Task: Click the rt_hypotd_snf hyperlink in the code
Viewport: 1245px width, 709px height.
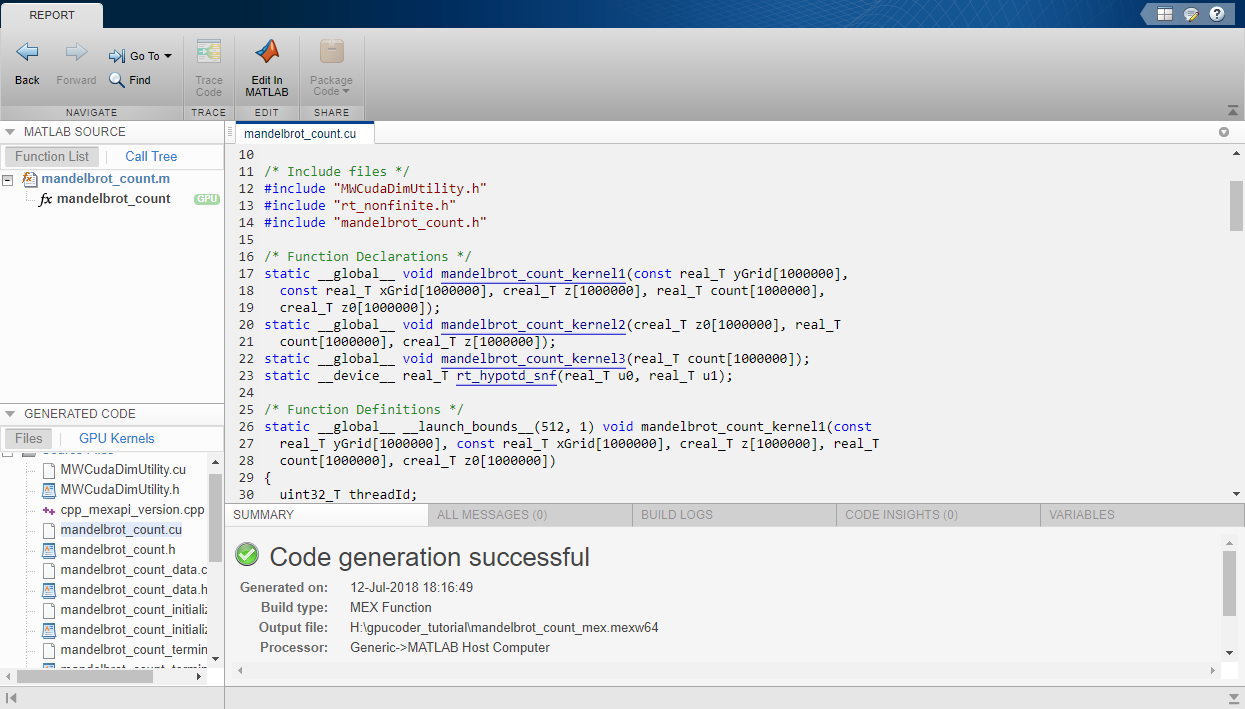Action: click(505, 375)
